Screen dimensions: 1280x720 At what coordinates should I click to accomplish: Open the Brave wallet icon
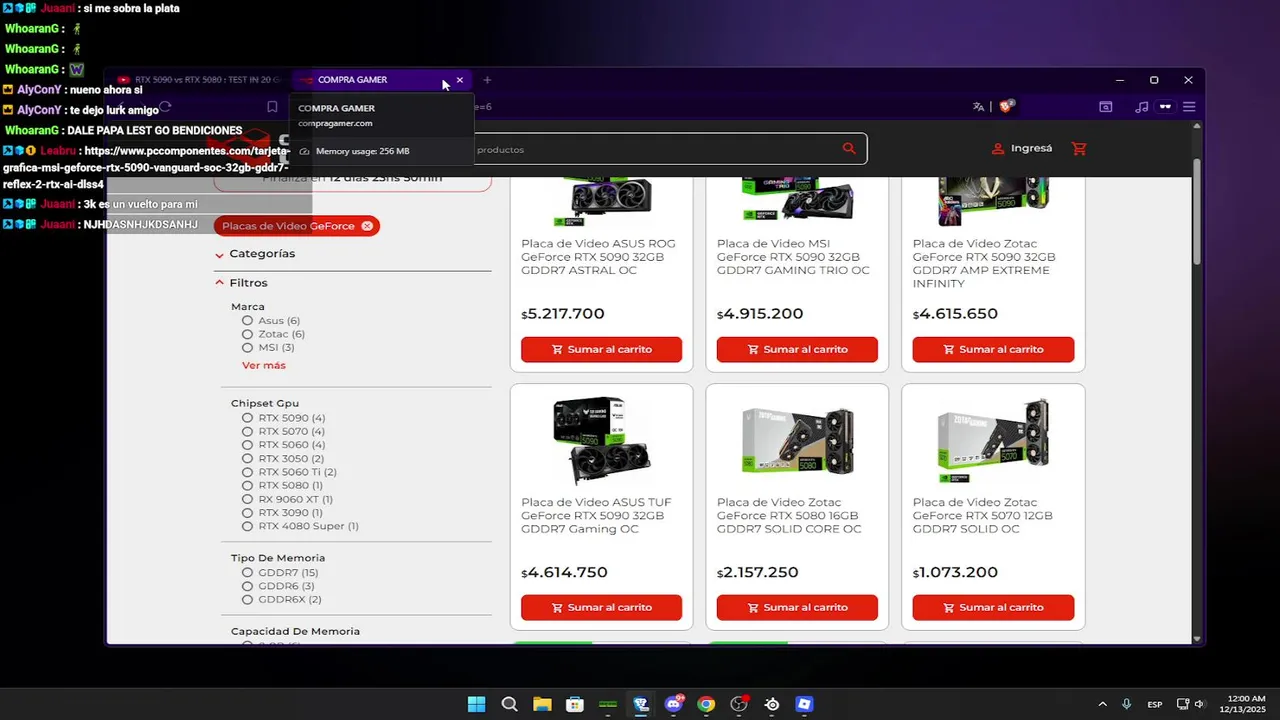coord(1165,106)
